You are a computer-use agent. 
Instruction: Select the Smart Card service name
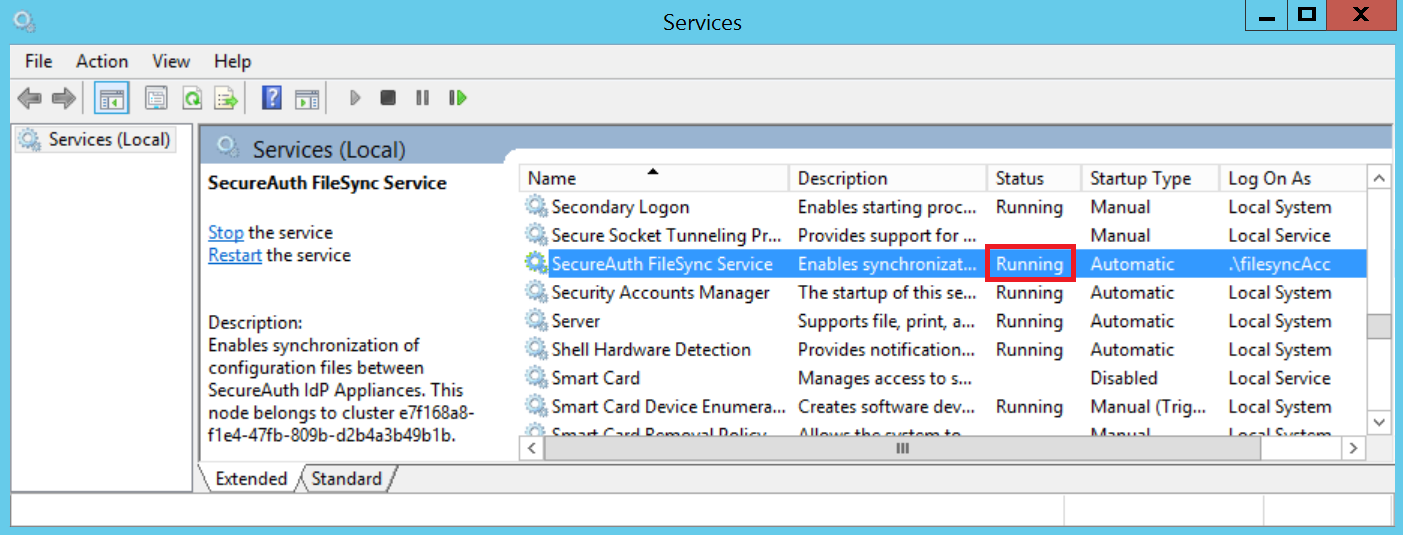(x=595, y=378)
